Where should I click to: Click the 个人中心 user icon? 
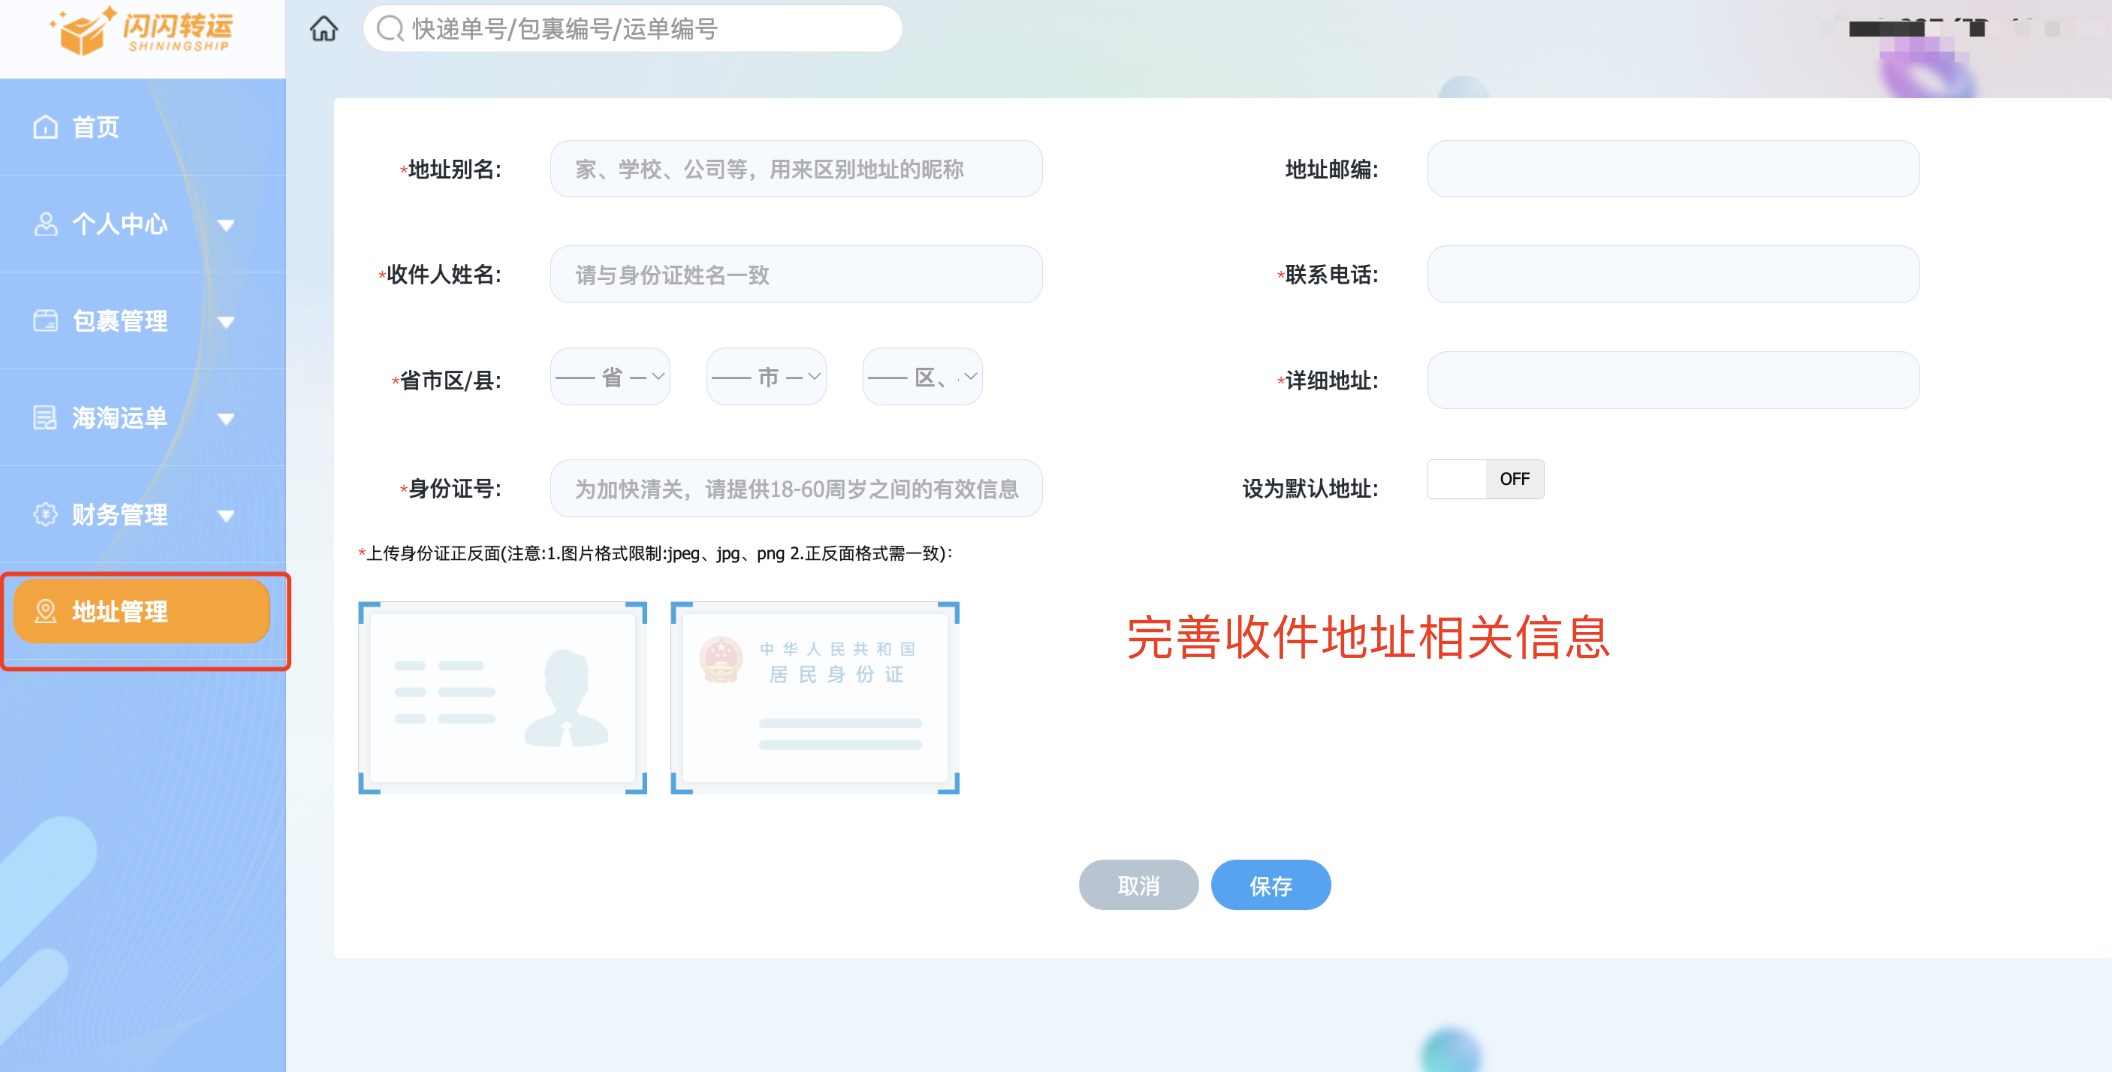click(x=45, y=224)
